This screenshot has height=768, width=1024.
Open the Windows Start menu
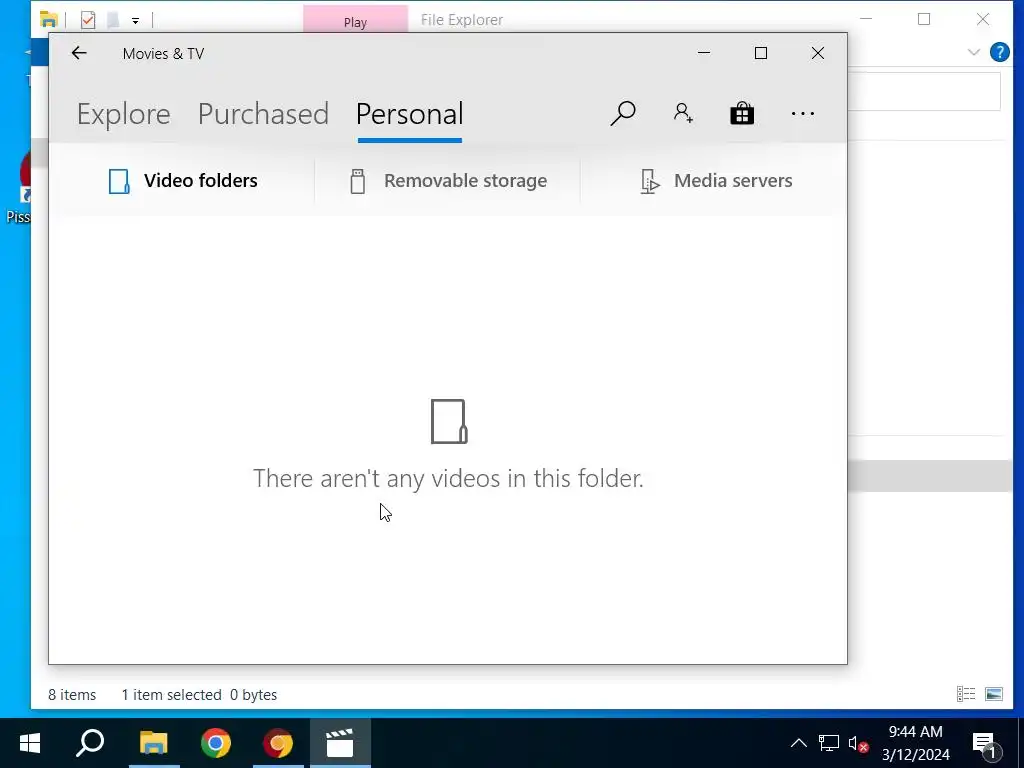pos(30,743)
